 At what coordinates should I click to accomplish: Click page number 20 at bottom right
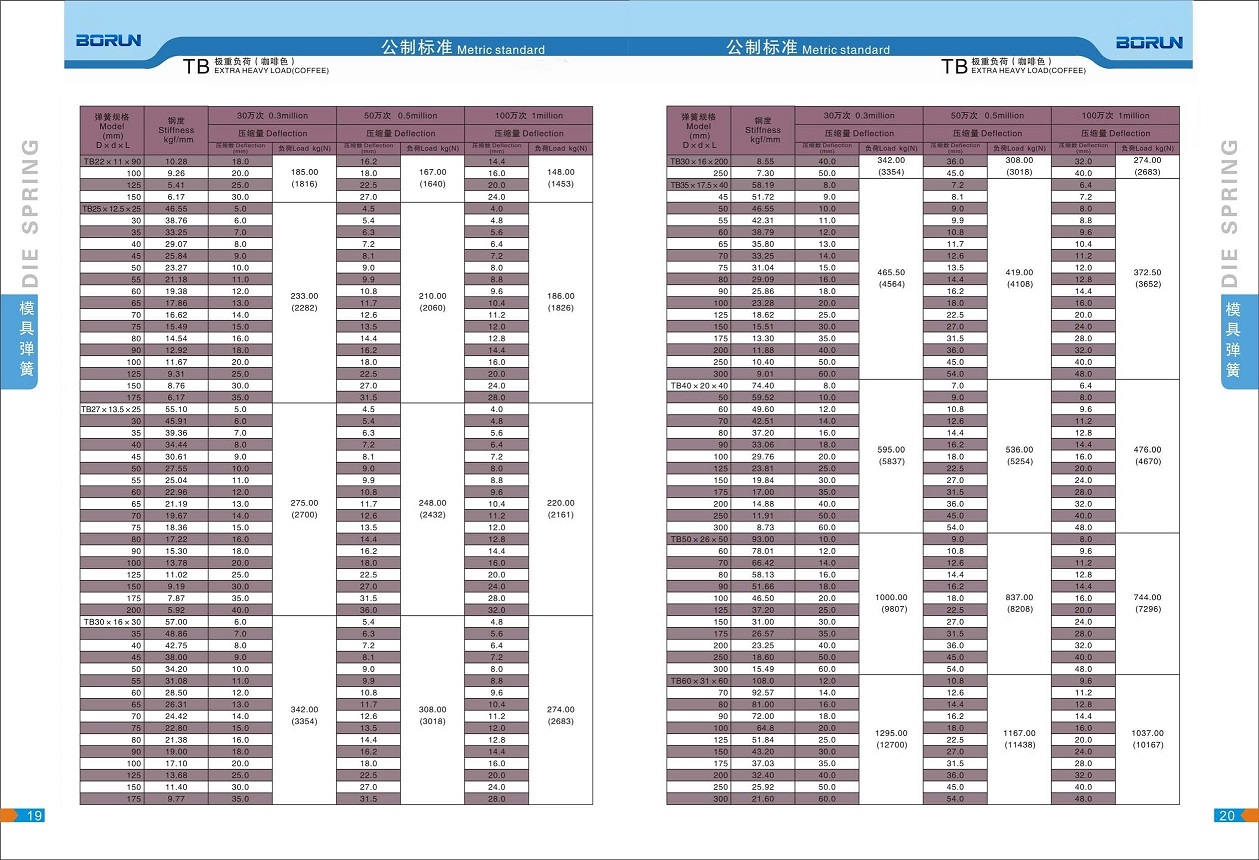pyautogui.click(x=1226, y=816)
